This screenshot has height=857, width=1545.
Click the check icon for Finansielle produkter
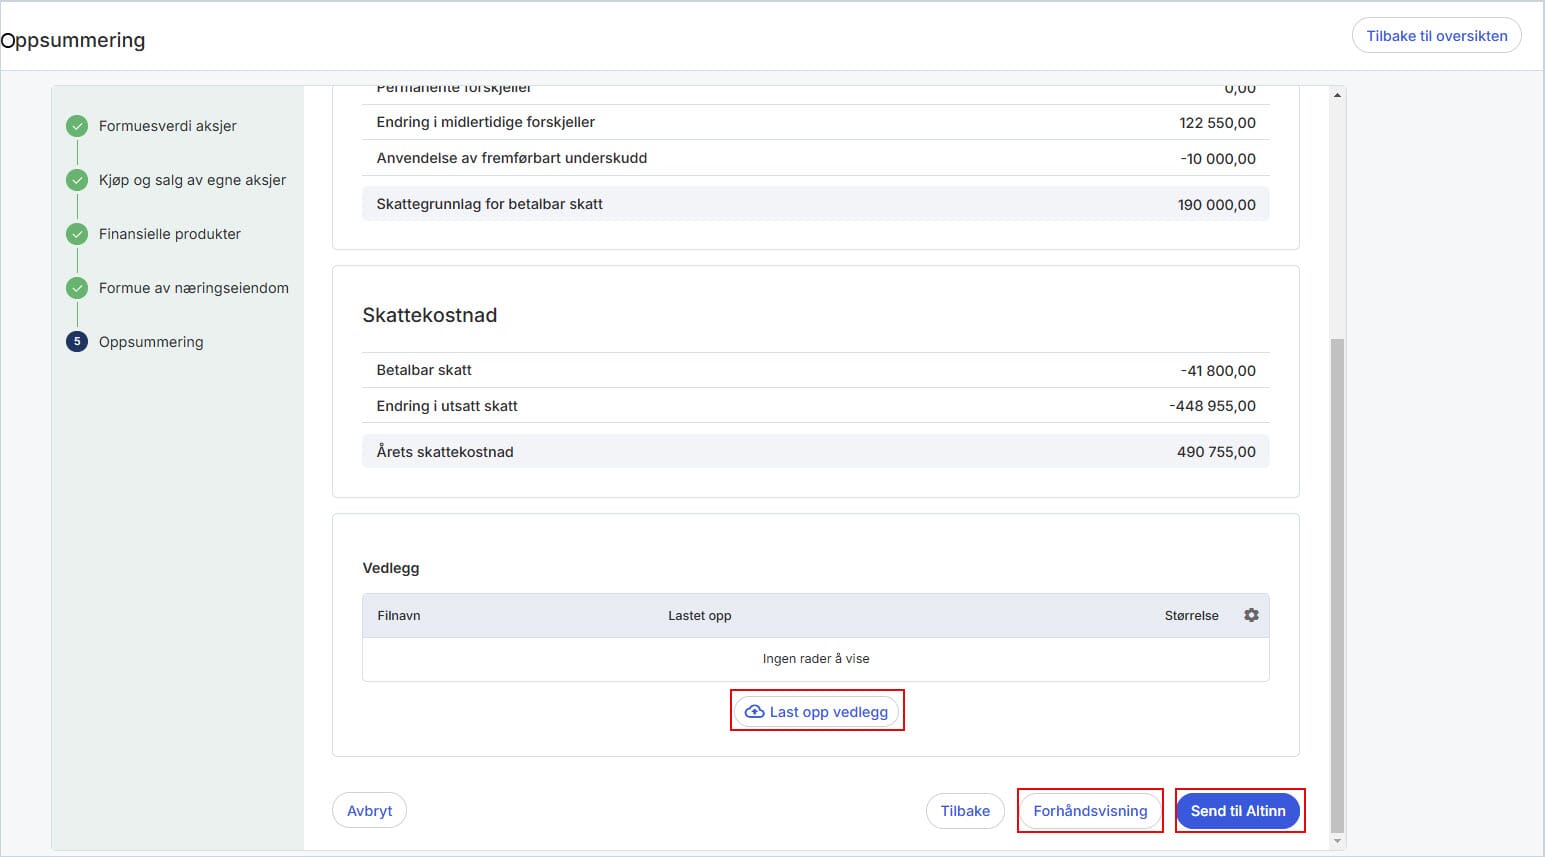(x=77, y=234)
